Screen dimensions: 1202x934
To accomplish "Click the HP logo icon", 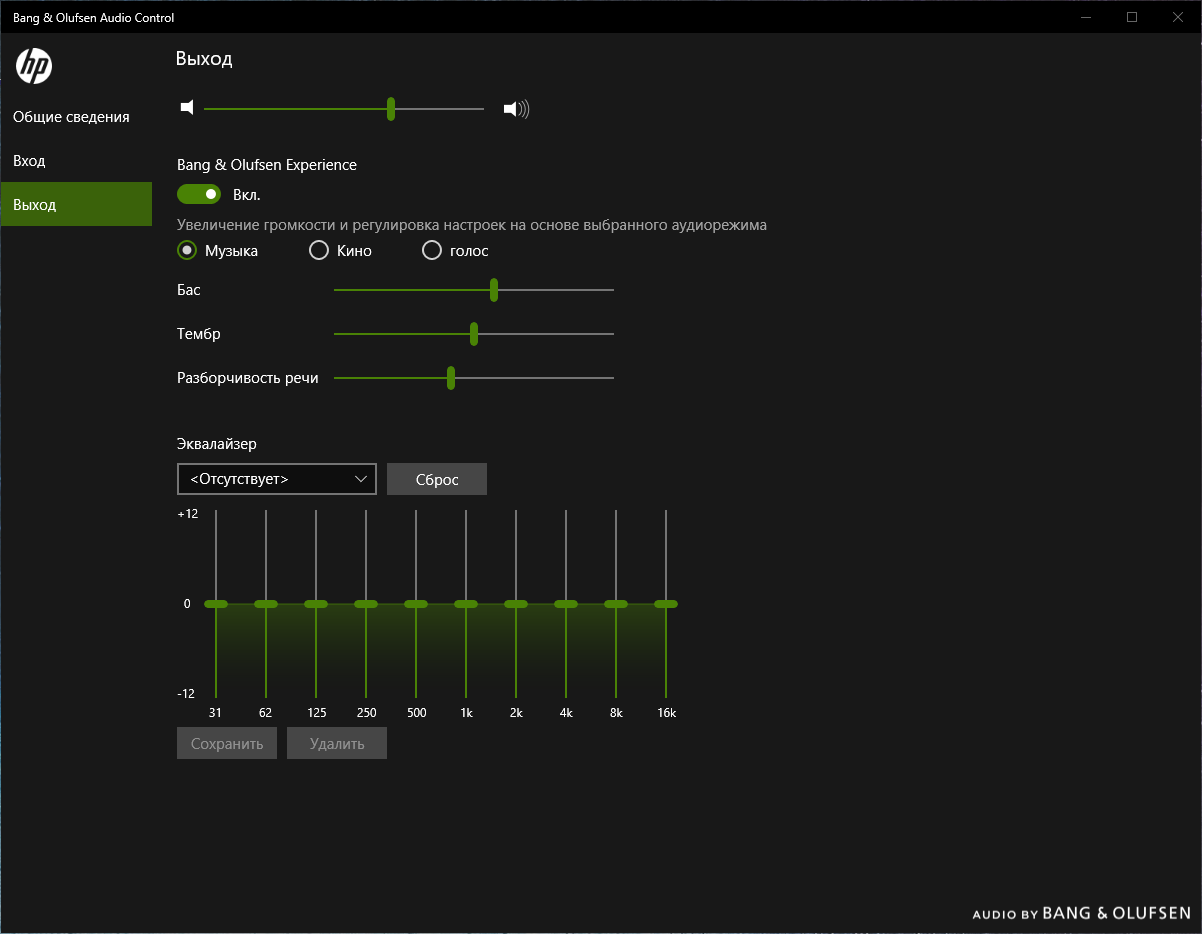I will tap(33, 67).
